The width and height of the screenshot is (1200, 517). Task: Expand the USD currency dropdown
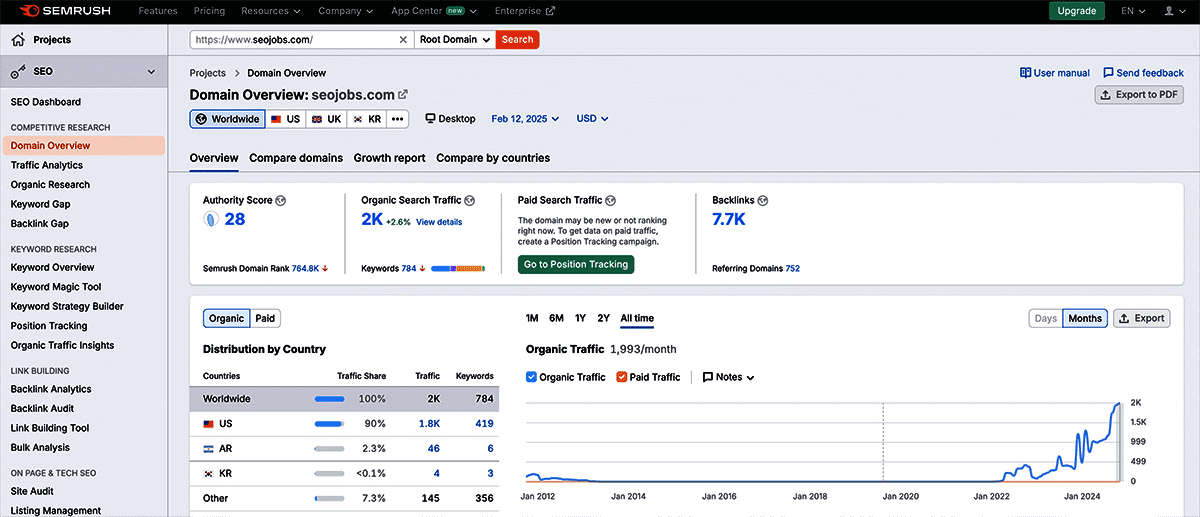click(592, 119)
